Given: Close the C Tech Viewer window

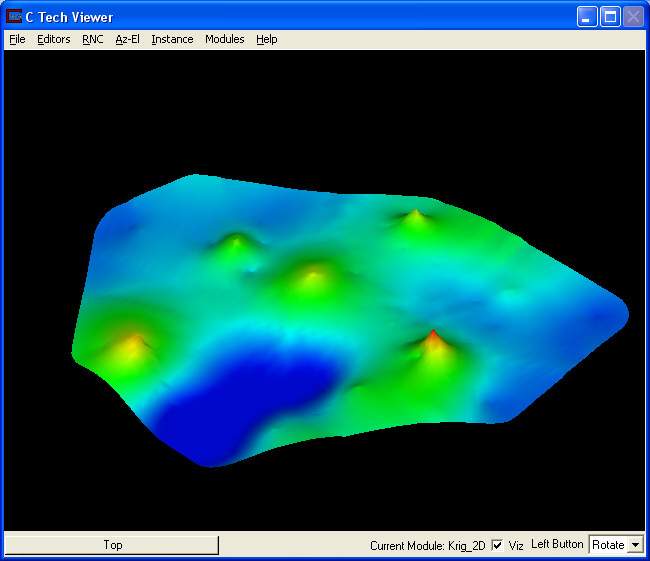Looking at the screenshot, I should pos(633,17).
